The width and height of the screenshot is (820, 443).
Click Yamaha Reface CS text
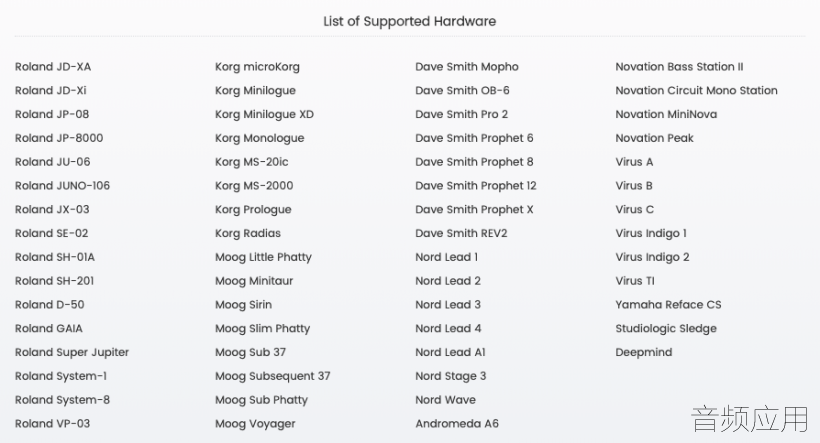(668, 305)
